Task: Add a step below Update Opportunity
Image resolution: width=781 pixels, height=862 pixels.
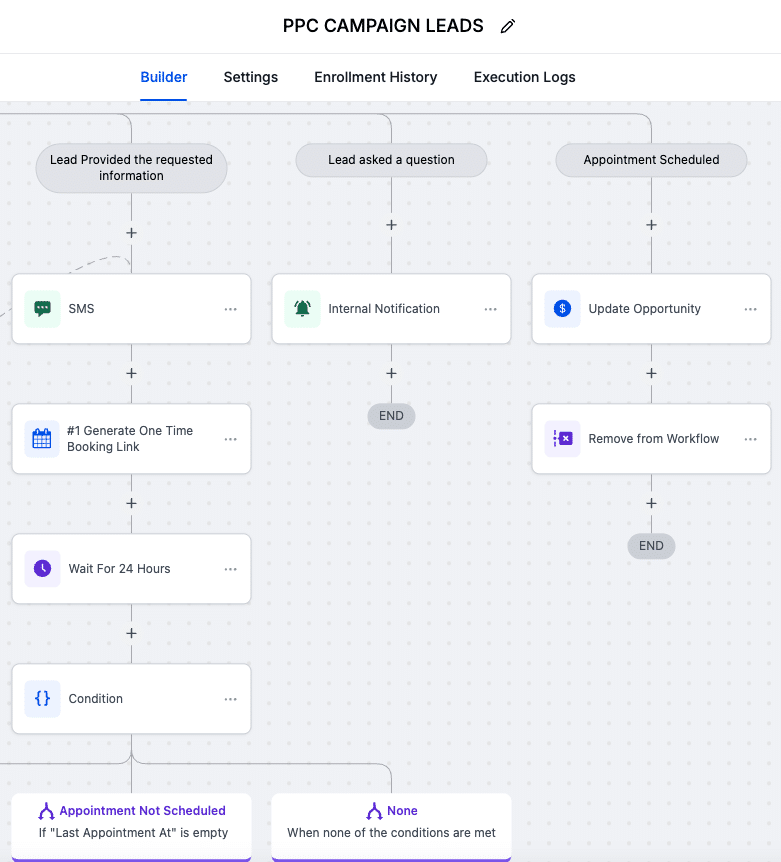Action: (651, 373)
